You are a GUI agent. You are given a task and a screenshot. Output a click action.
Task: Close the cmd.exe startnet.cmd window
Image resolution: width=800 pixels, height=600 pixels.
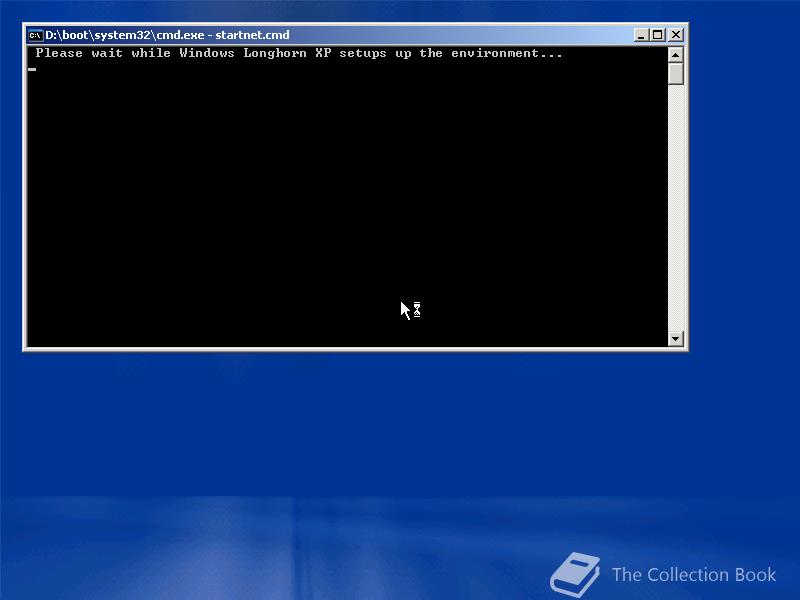tap(676, 35)
